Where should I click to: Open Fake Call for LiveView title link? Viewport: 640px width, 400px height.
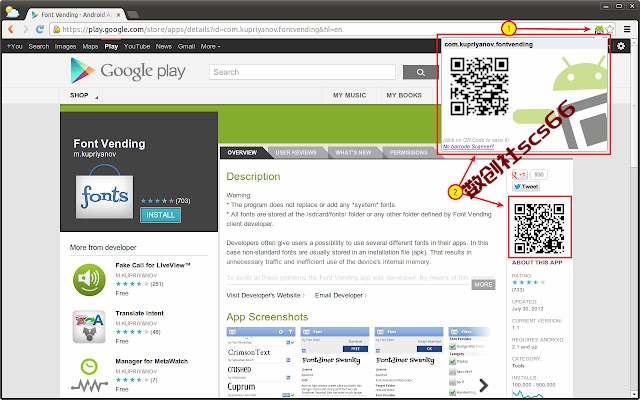(153, 265)
